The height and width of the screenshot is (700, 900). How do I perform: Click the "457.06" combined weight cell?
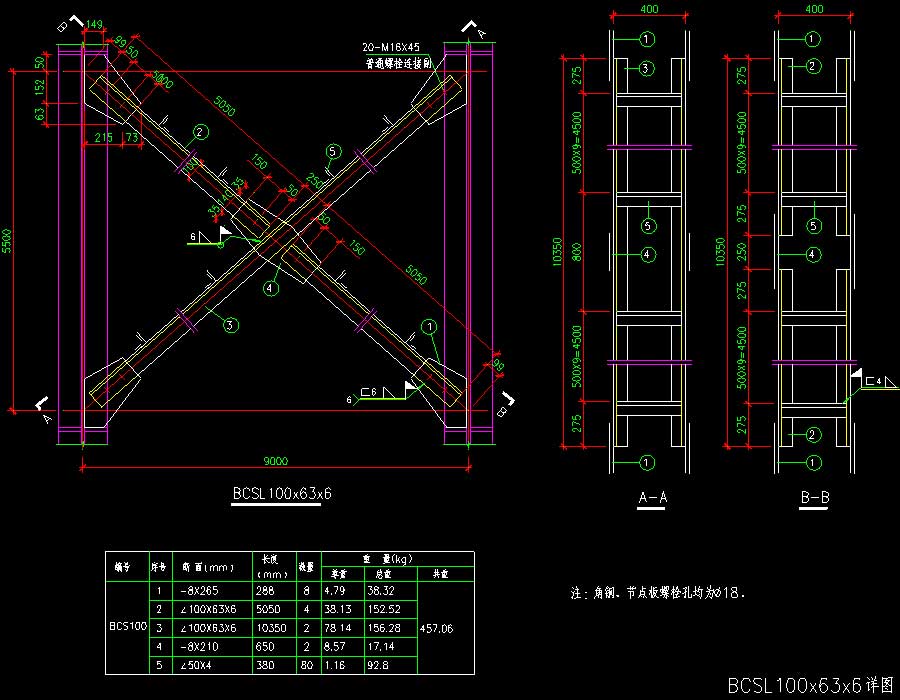tap(436, 628)
